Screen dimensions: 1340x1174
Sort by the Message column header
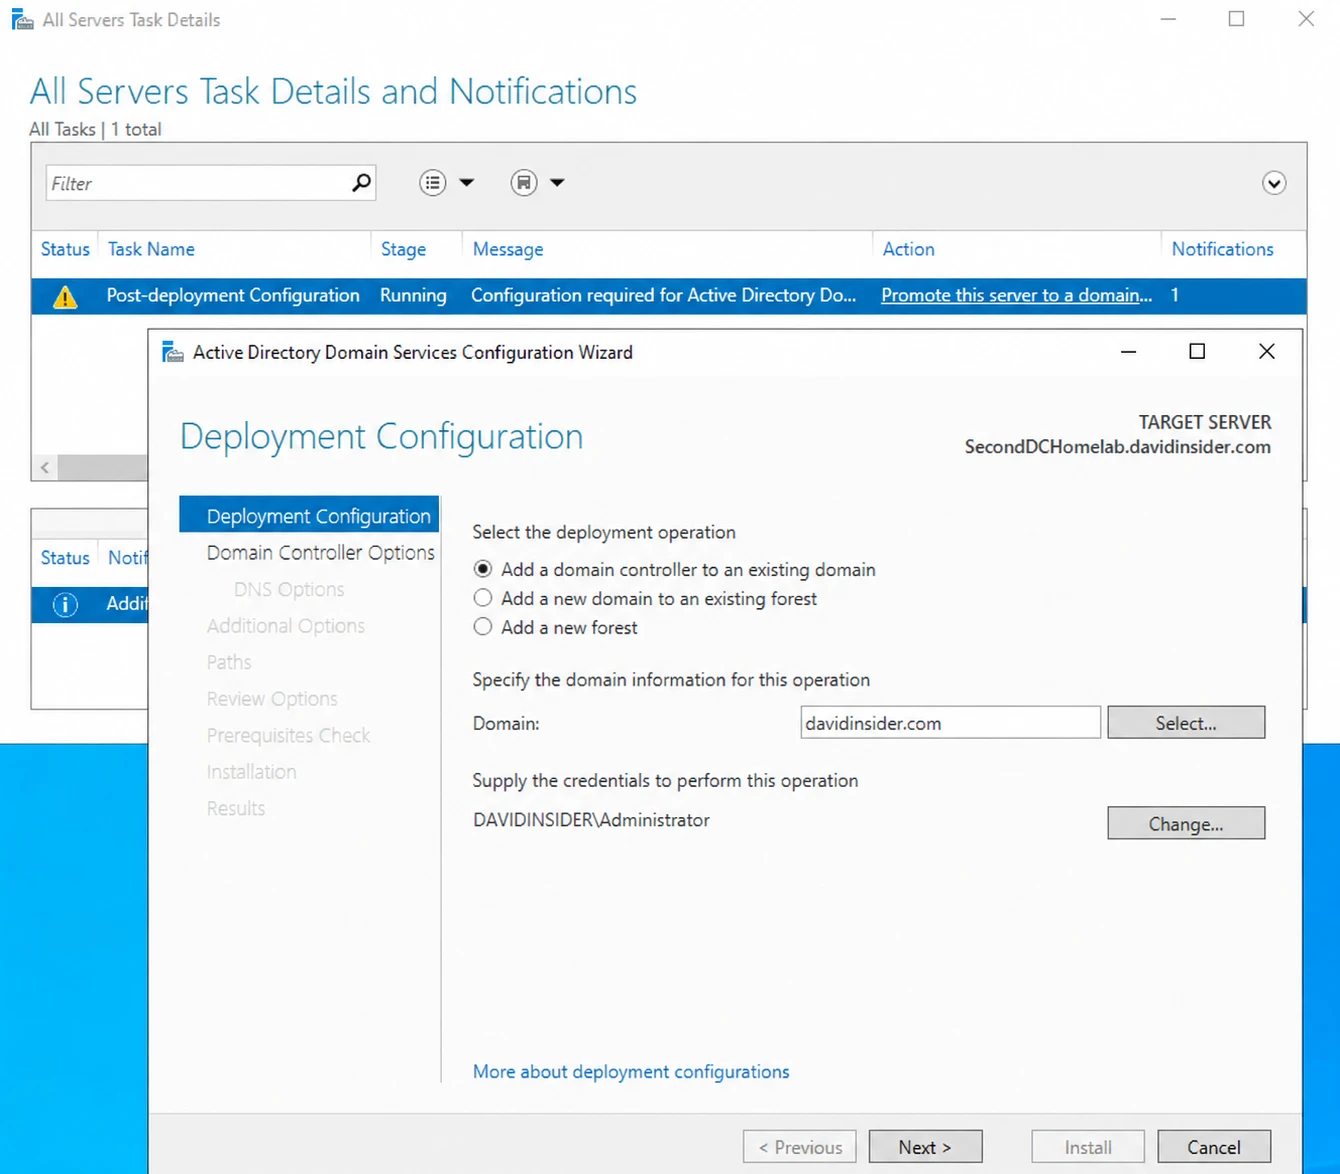tap(508, 249)
